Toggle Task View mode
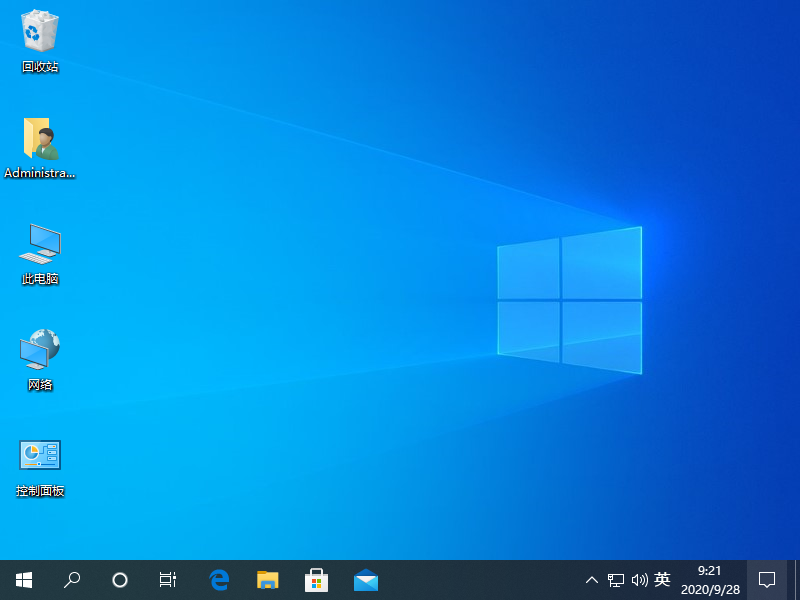 point(167,580)
